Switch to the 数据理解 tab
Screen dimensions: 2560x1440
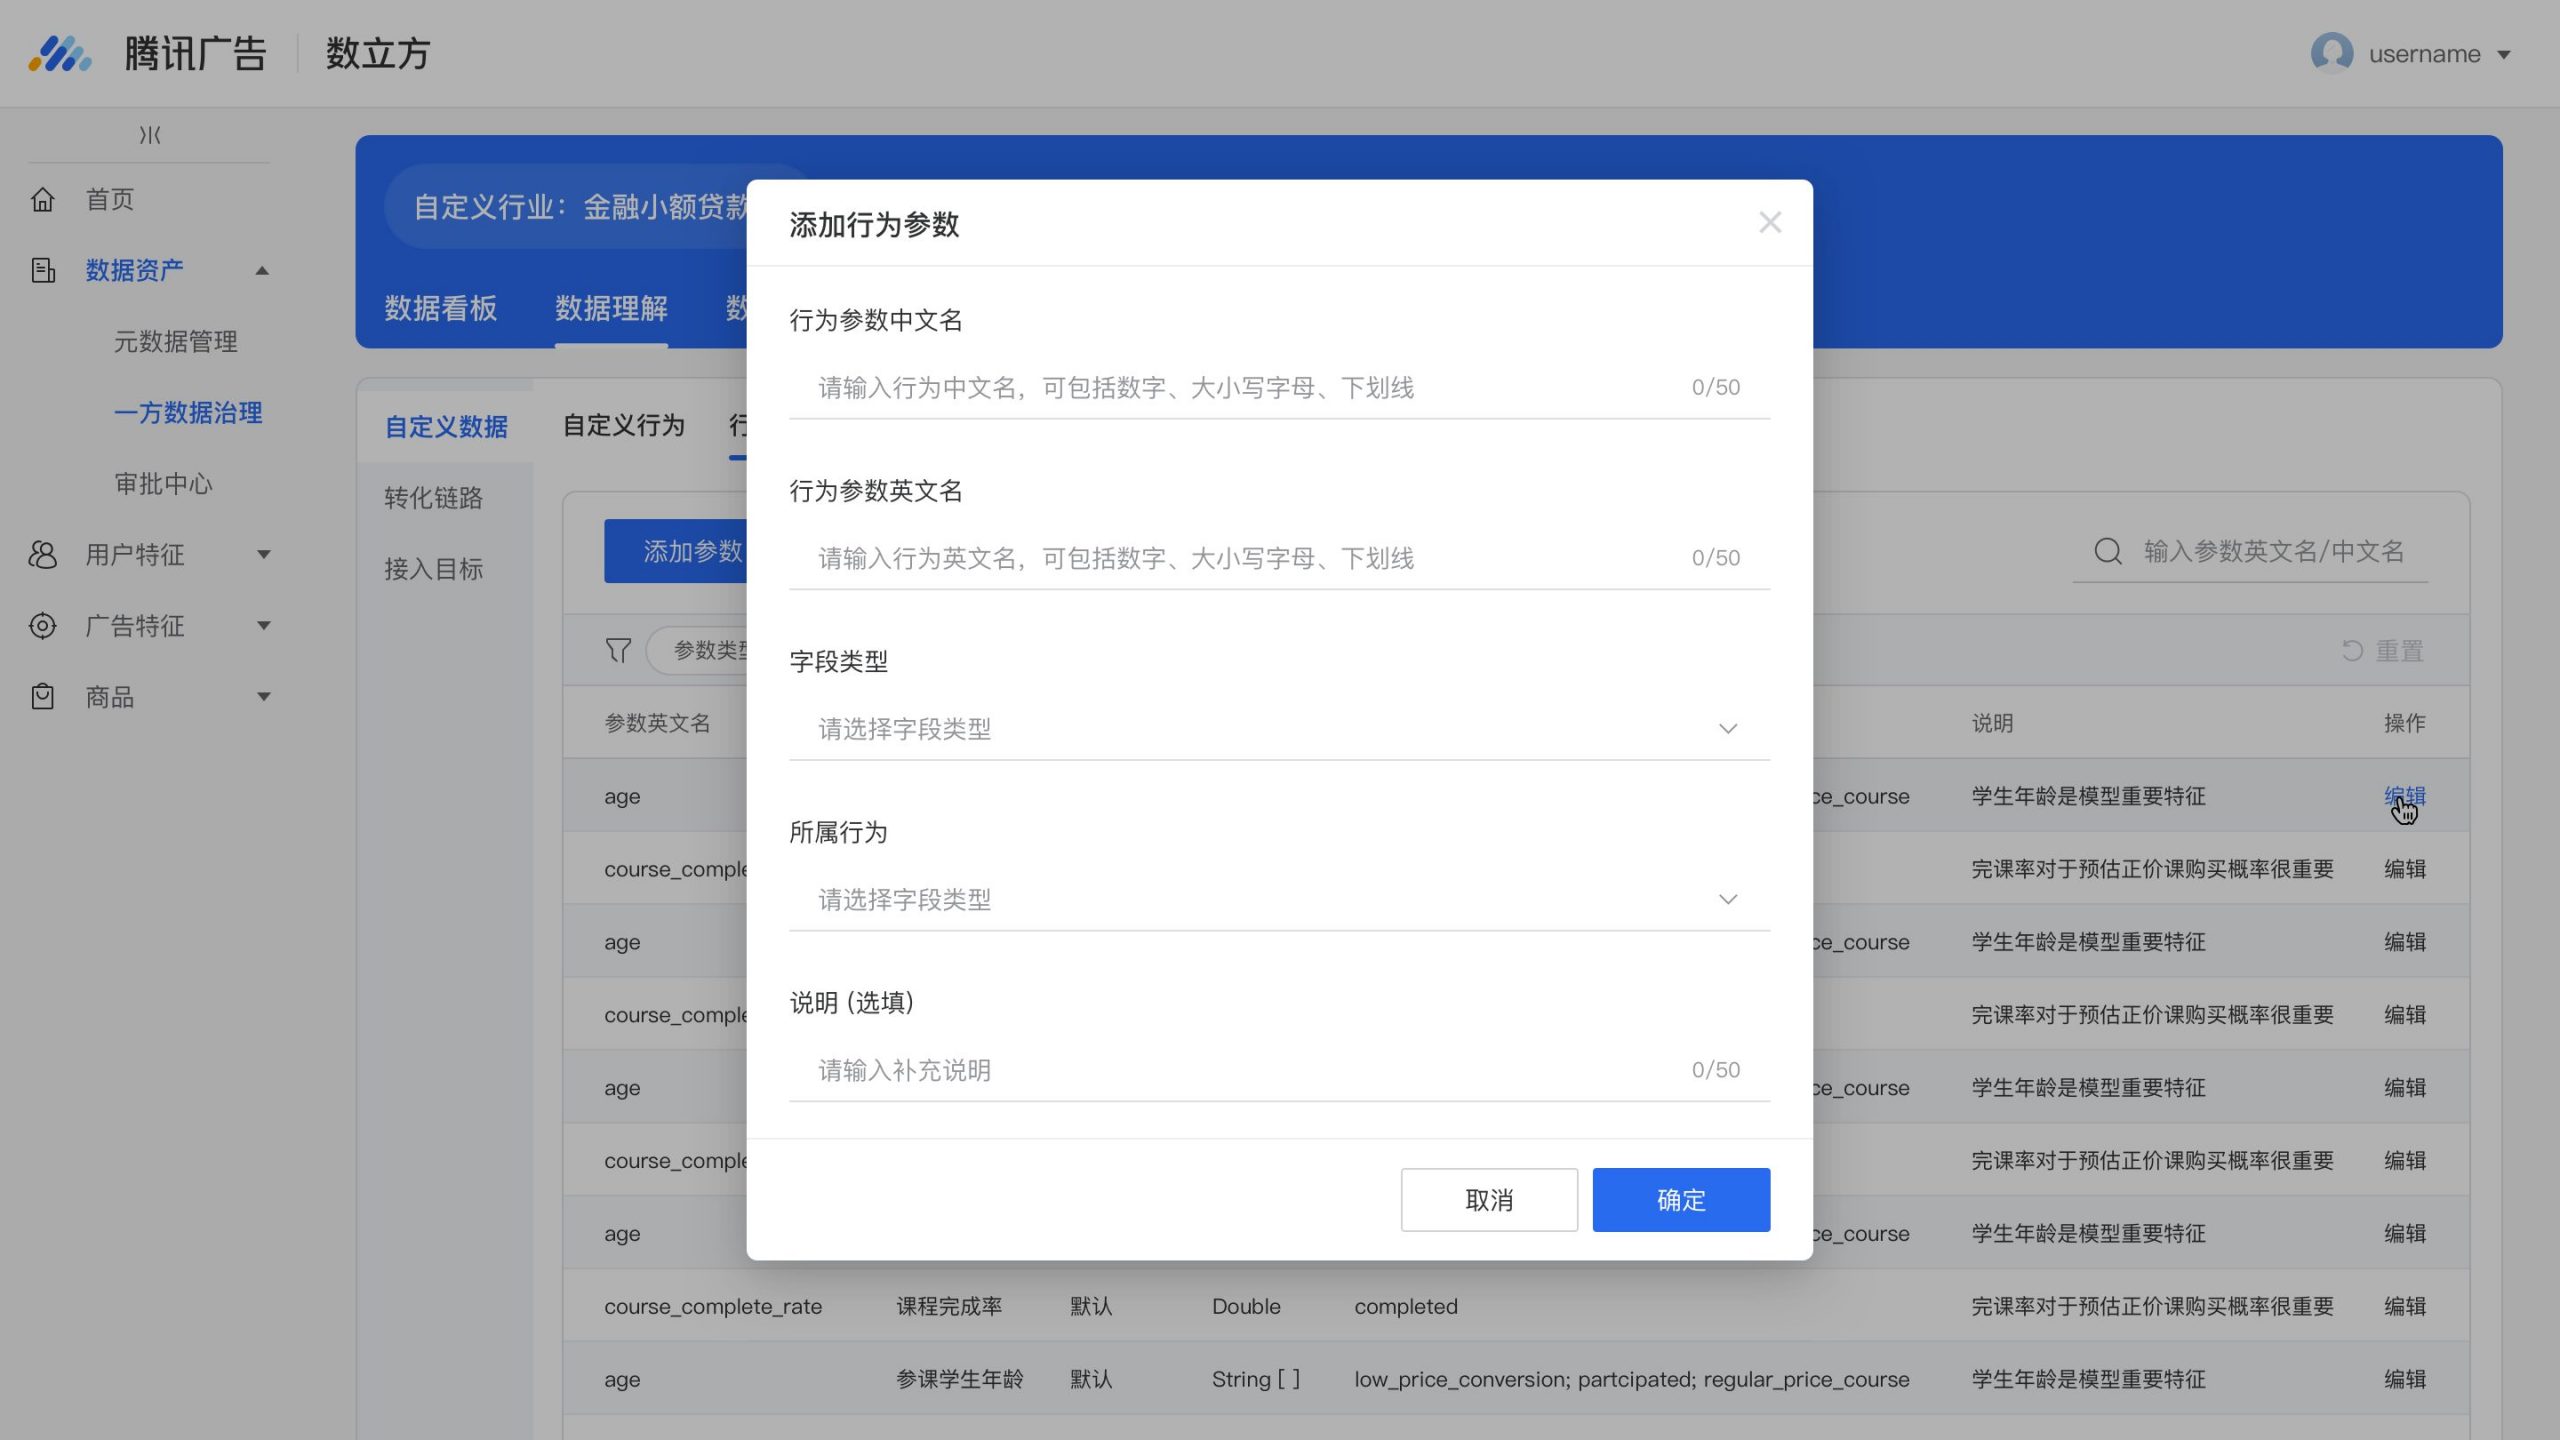pos(611,309)
